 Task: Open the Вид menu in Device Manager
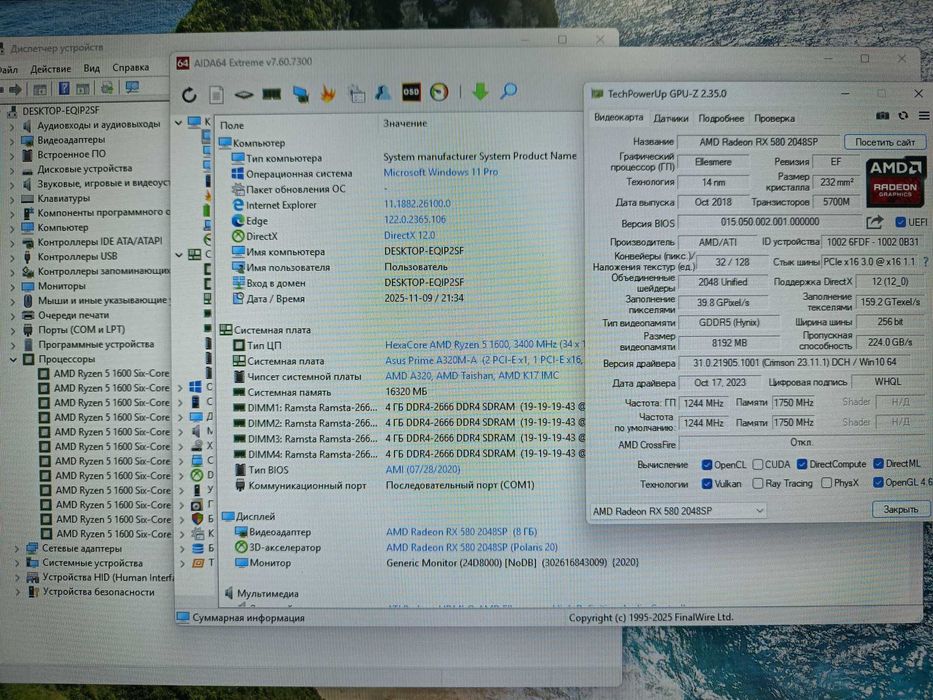pos(92,68)
